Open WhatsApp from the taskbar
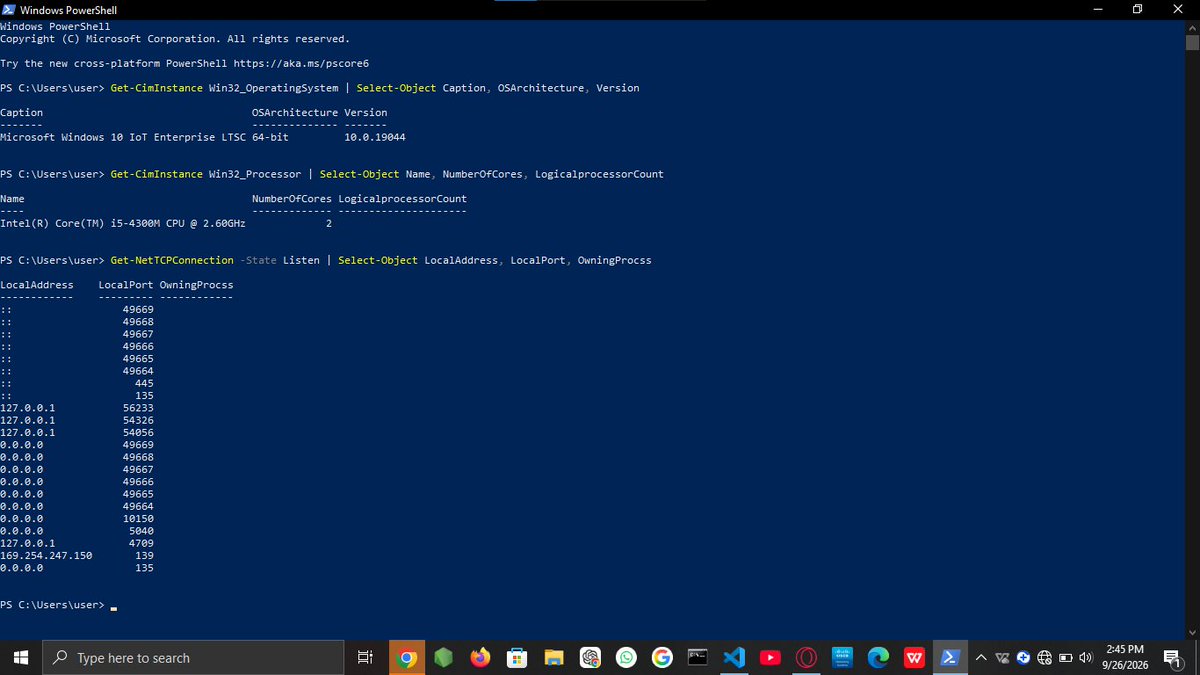The height and width of the screenshot is (675, 1200). pyautogui.click(x=626, y=657)
